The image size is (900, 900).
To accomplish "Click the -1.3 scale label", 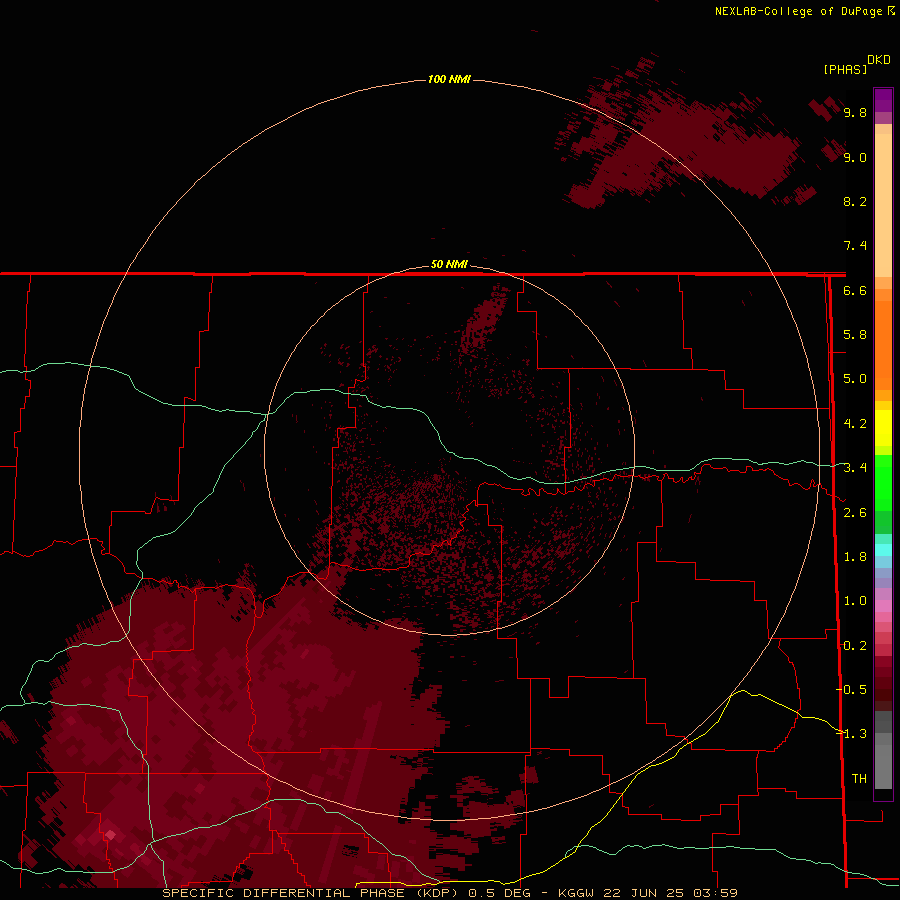I will pos(852,734).
